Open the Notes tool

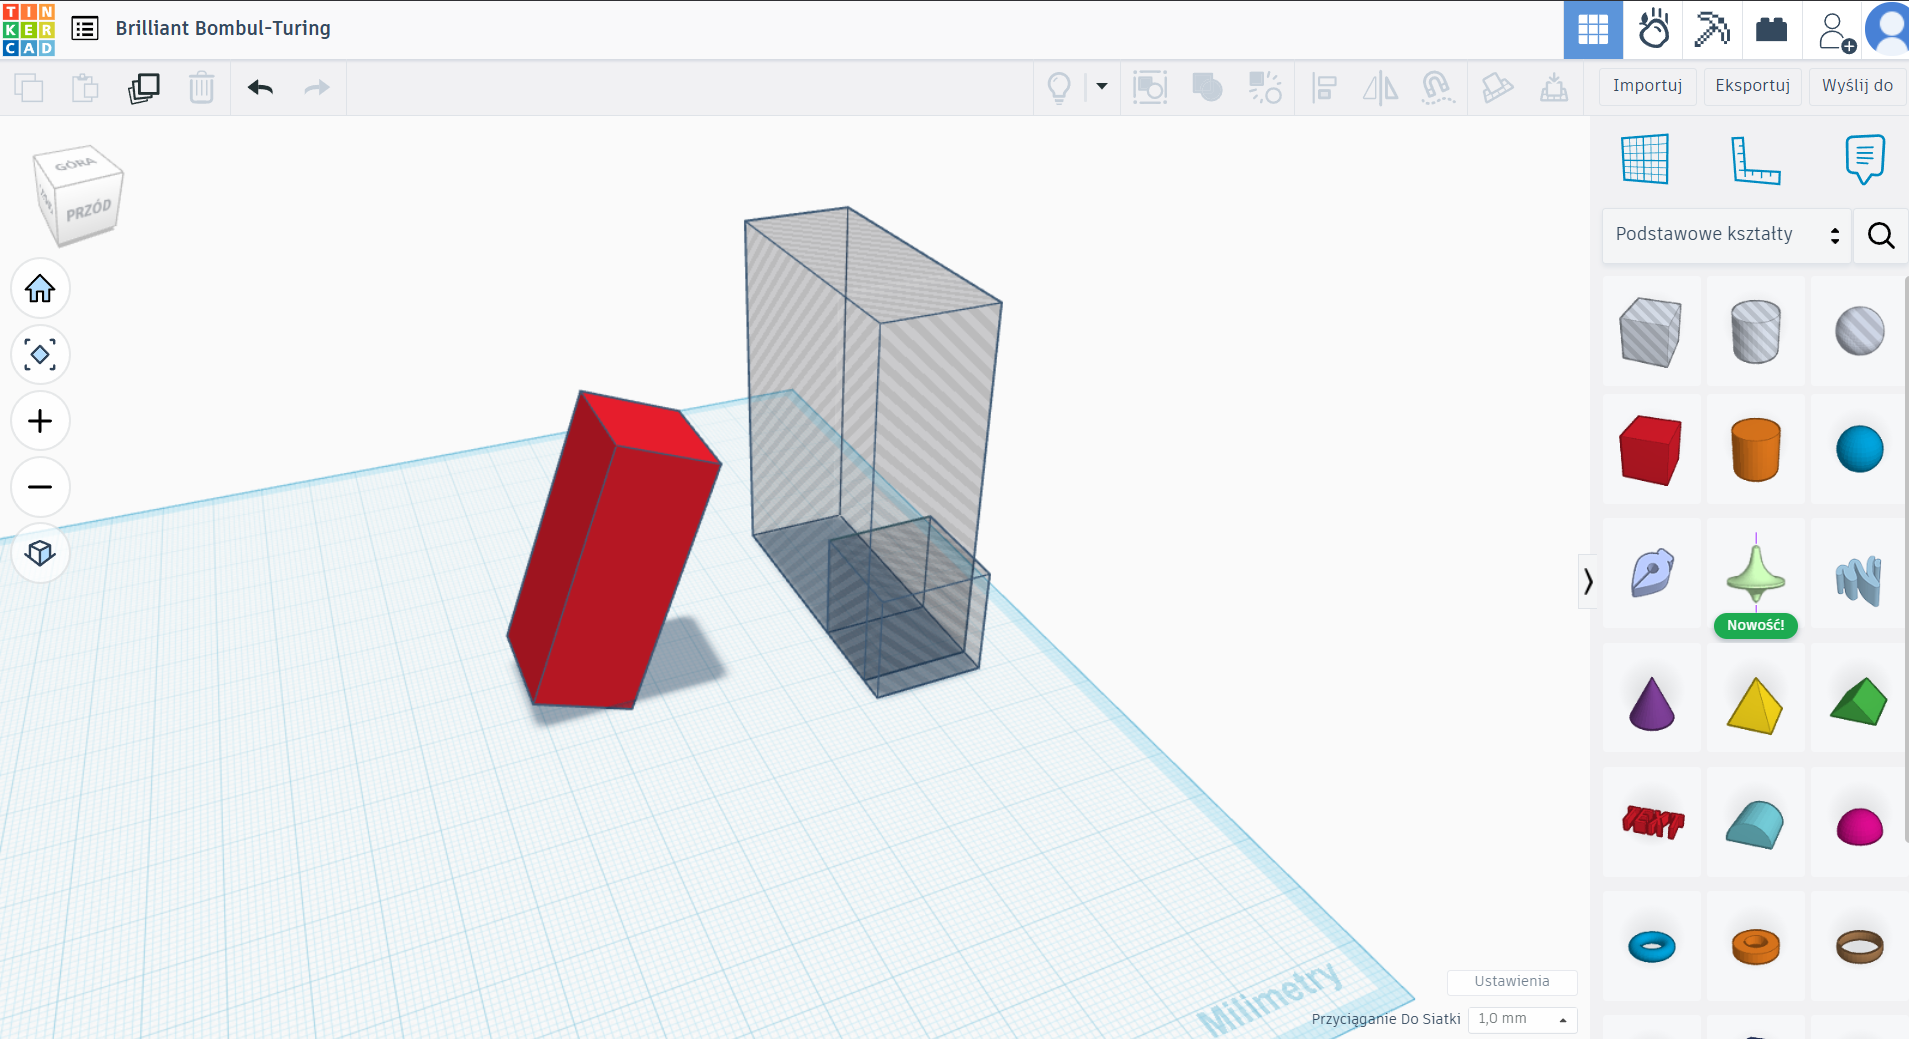pos(1864,159)
